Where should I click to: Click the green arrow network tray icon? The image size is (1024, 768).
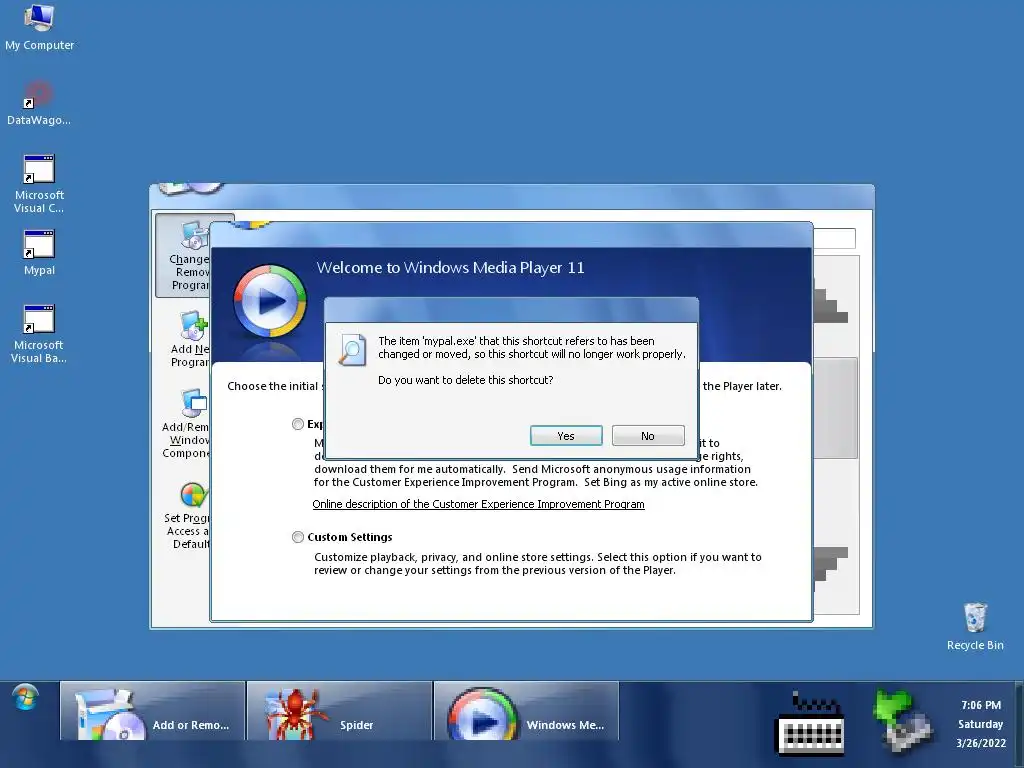click(x=903, y=721)
